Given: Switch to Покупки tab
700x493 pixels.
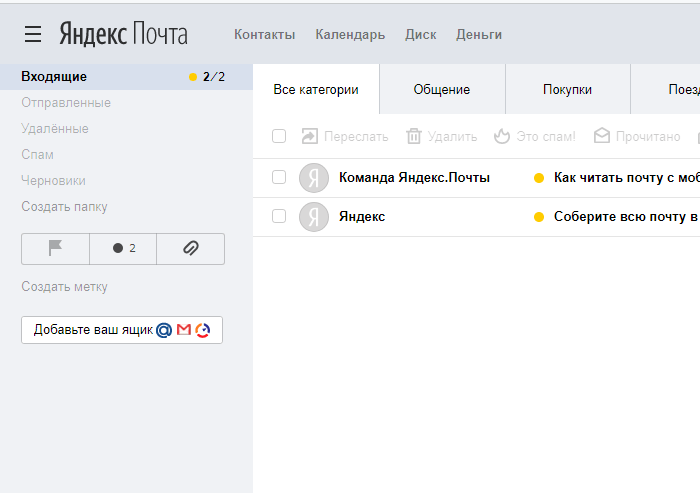Looking at the screenshot, I should pos(567,89).
